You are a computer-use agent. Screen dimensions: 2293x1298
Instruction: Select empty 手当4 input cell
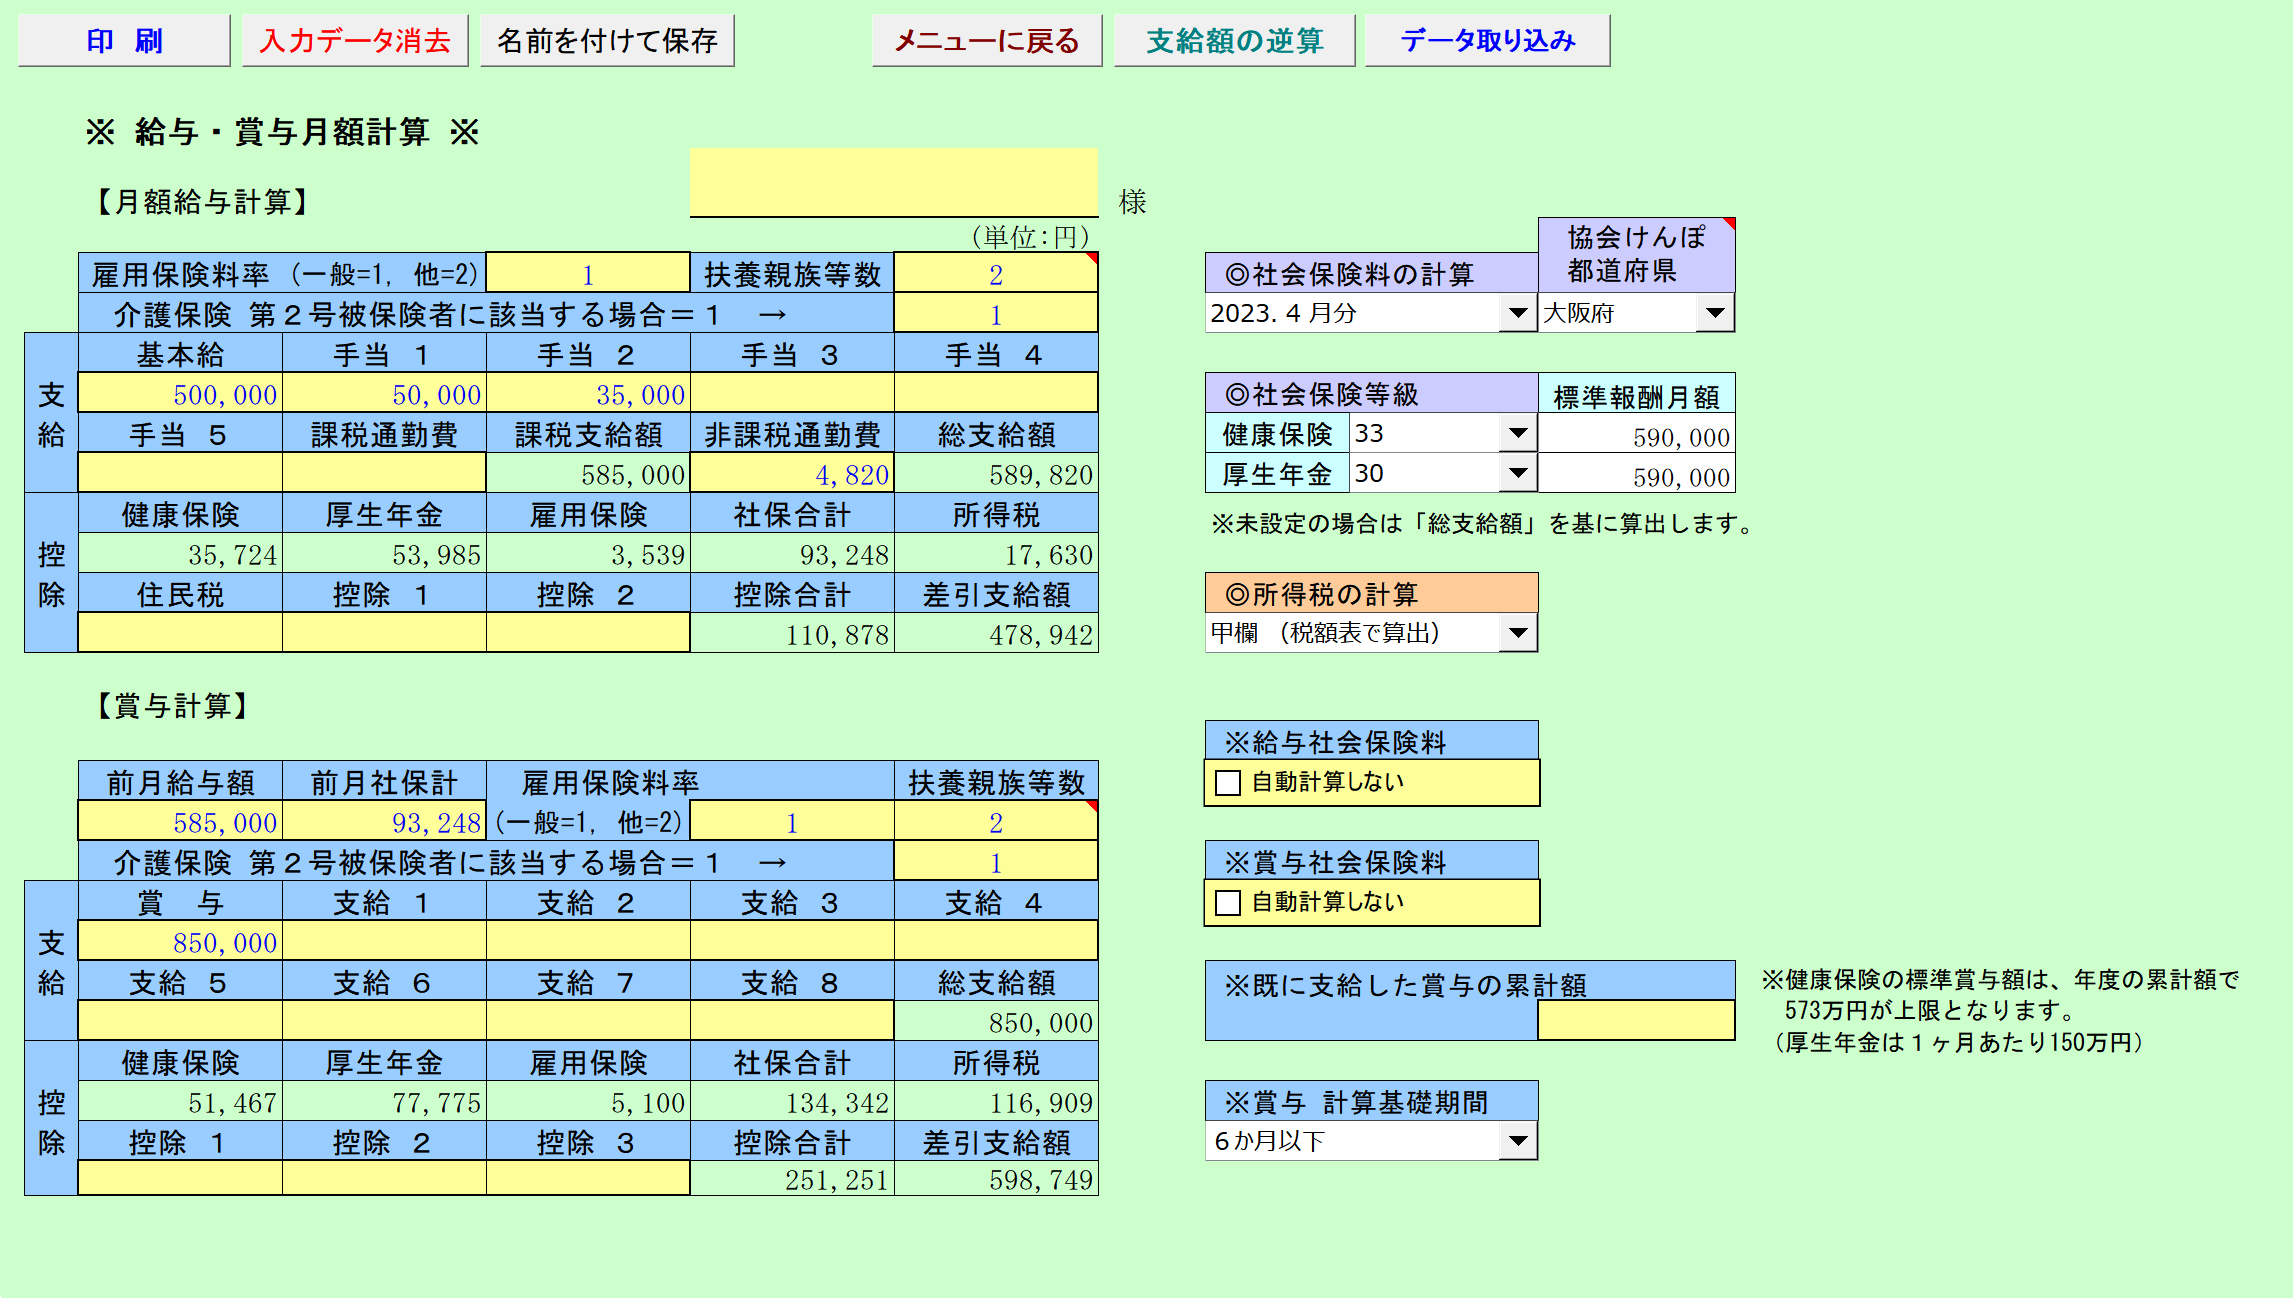tap(997, 393)
